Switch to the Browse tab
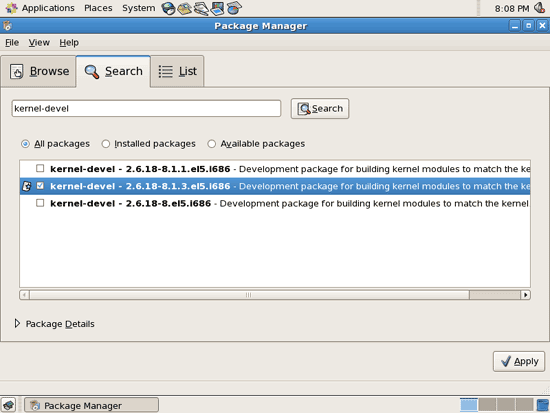Viewport: 550px width, 413px height. click(x=39, y=71)
